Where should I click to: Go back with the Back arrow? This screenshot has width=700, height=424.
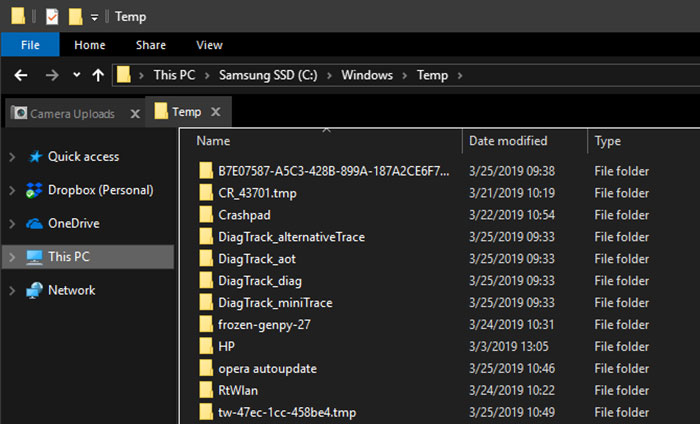[x=23, y=75]
